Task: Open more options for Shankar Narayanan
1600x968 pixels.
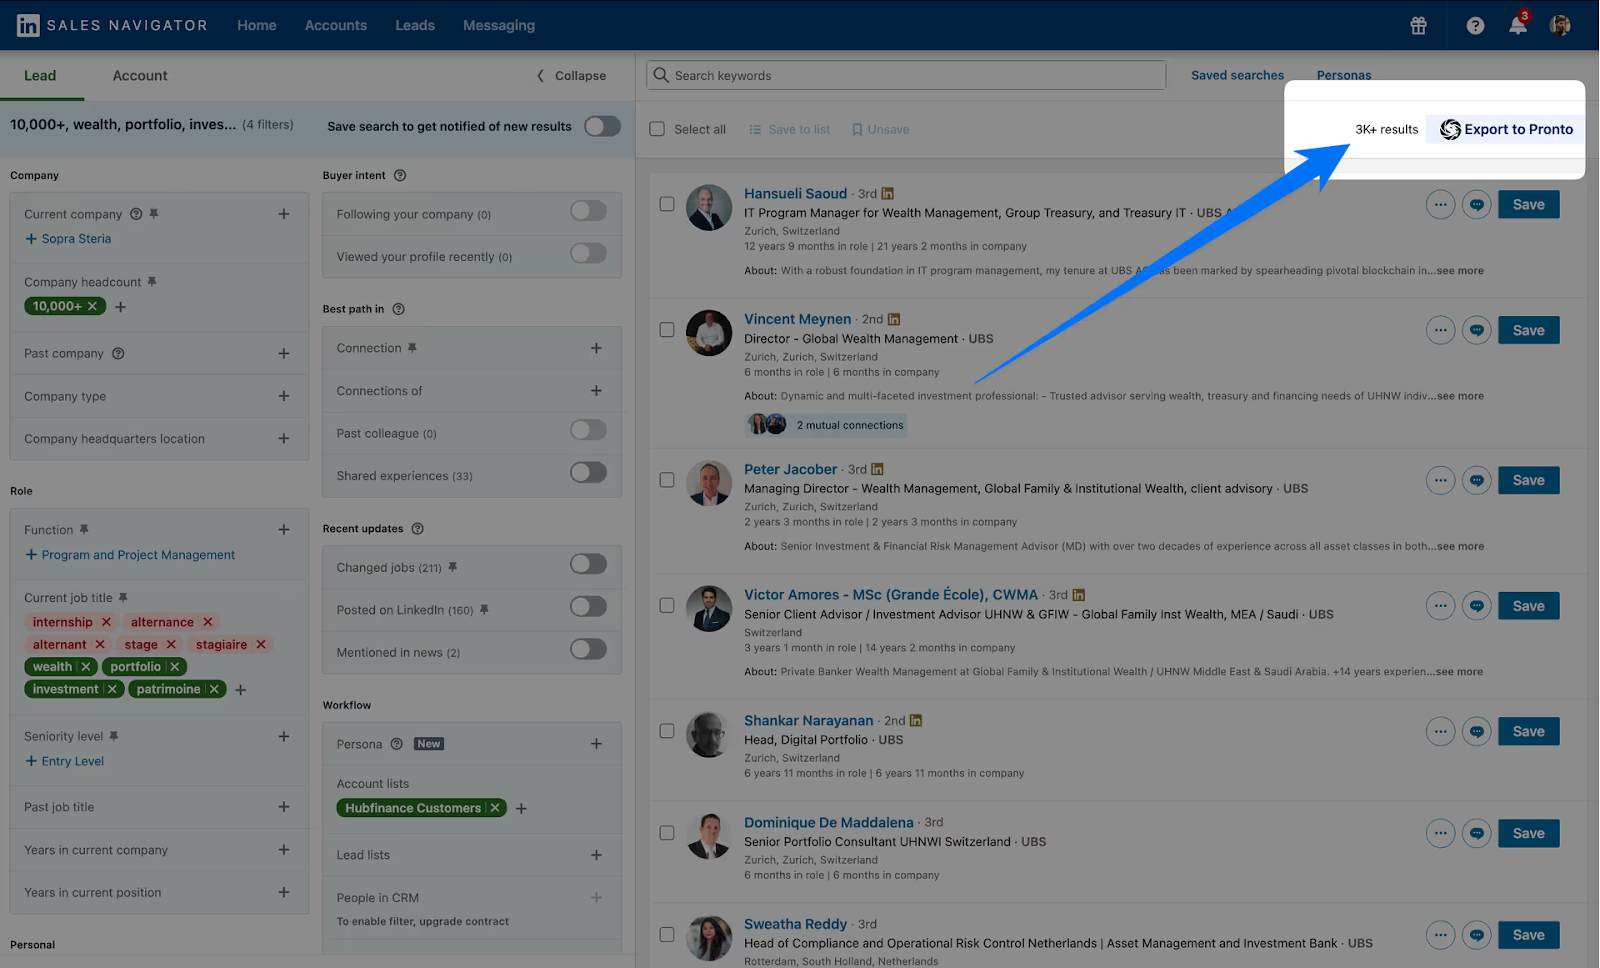Action: tap(1440, 732)
